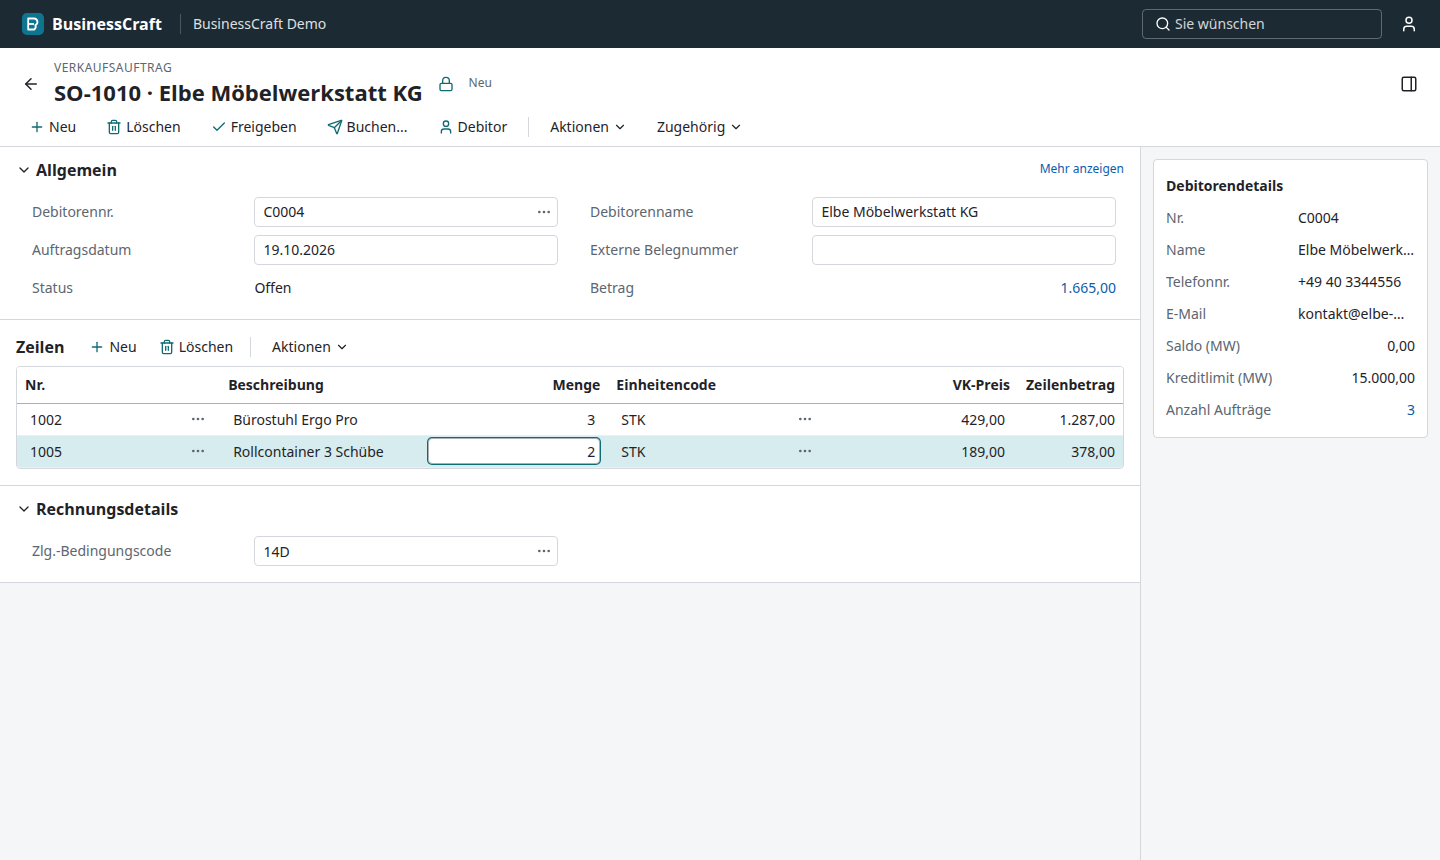Open Einheitencode lookup for Rollcontainer 3 Schübe
1440x860 pixels.
(805, 452)
